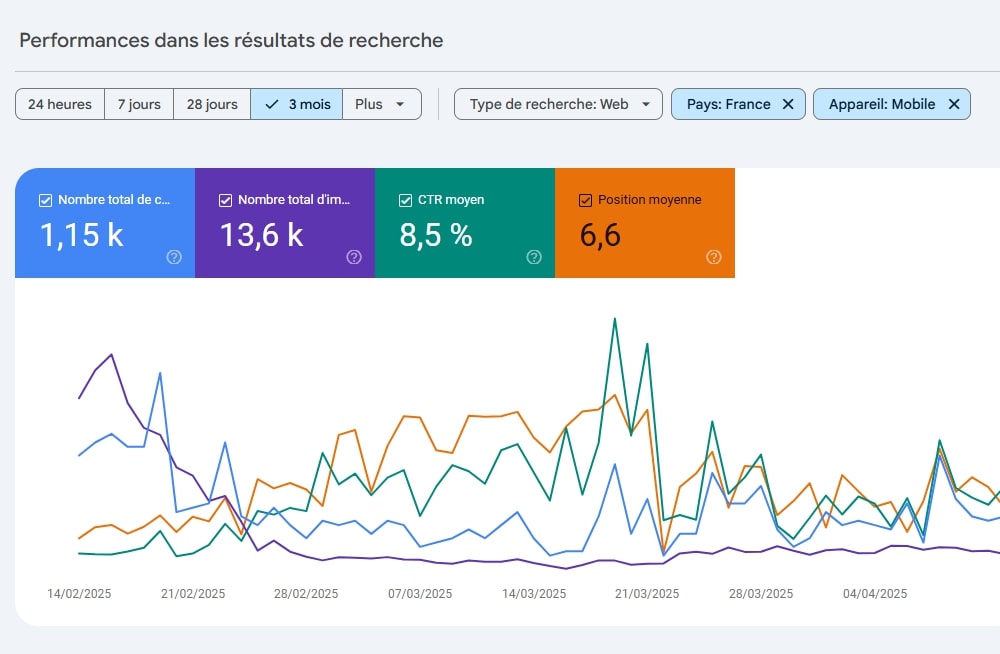Select the blue clicks metric card
Screen dimensions: 1000x654
105,223
